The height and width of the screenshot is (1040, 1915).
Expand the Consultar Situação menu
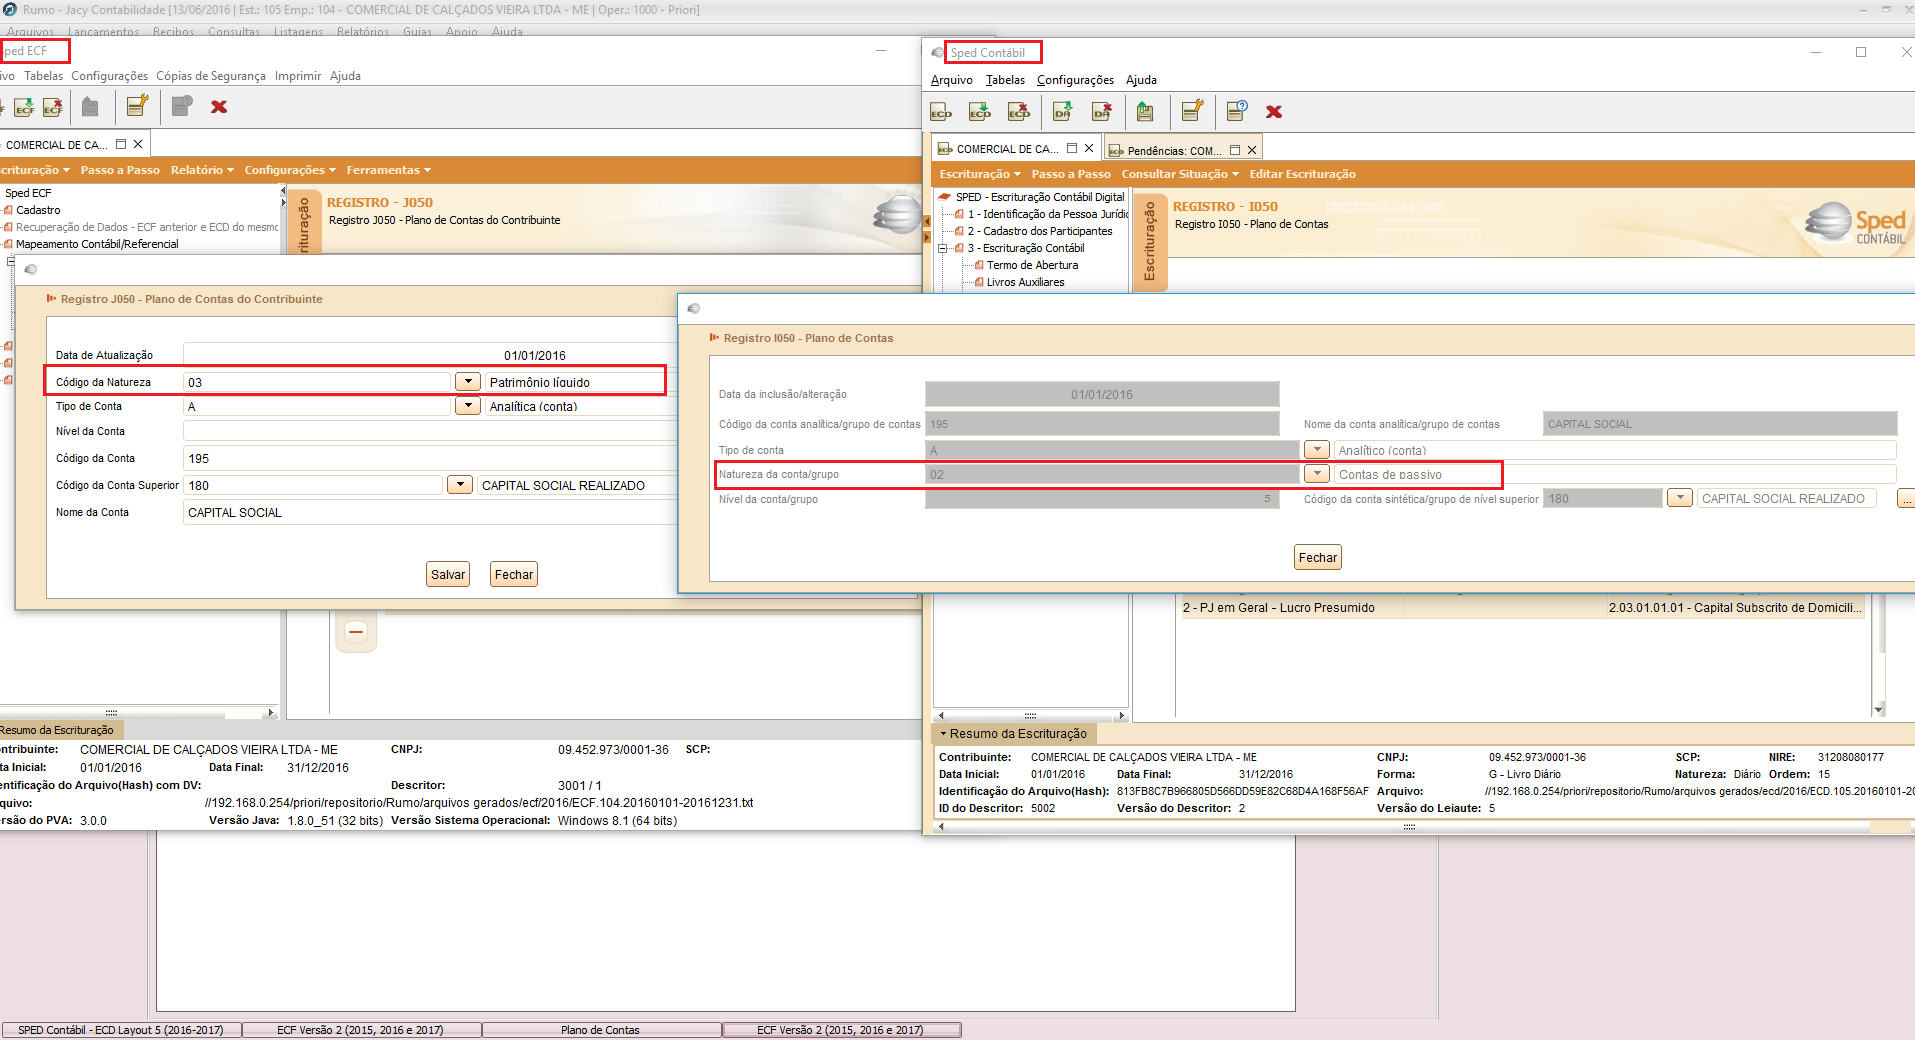(1180, 174)
